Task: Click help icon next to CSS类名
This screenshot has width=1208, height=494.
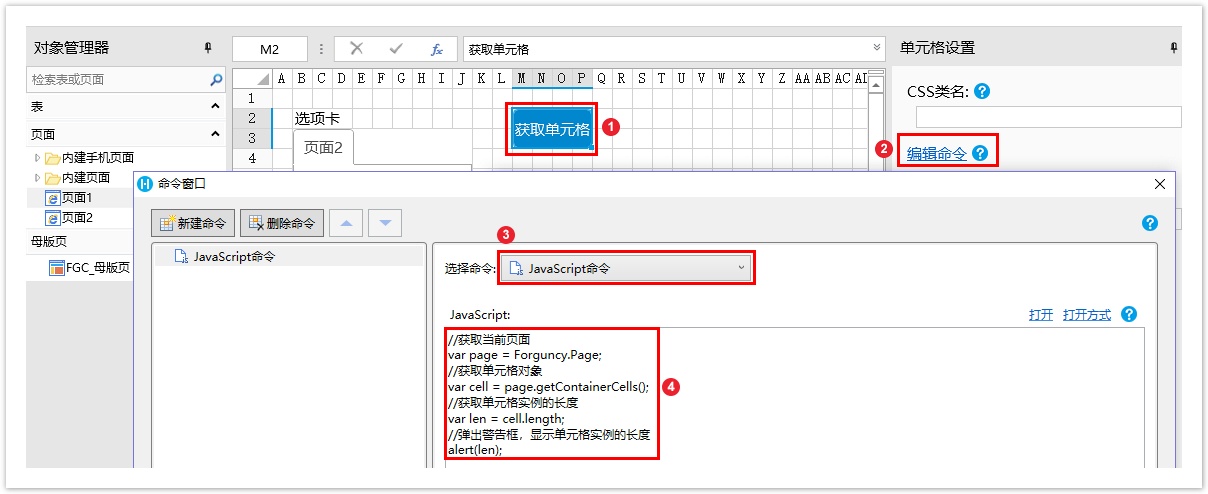Action: tap(982, 92)
